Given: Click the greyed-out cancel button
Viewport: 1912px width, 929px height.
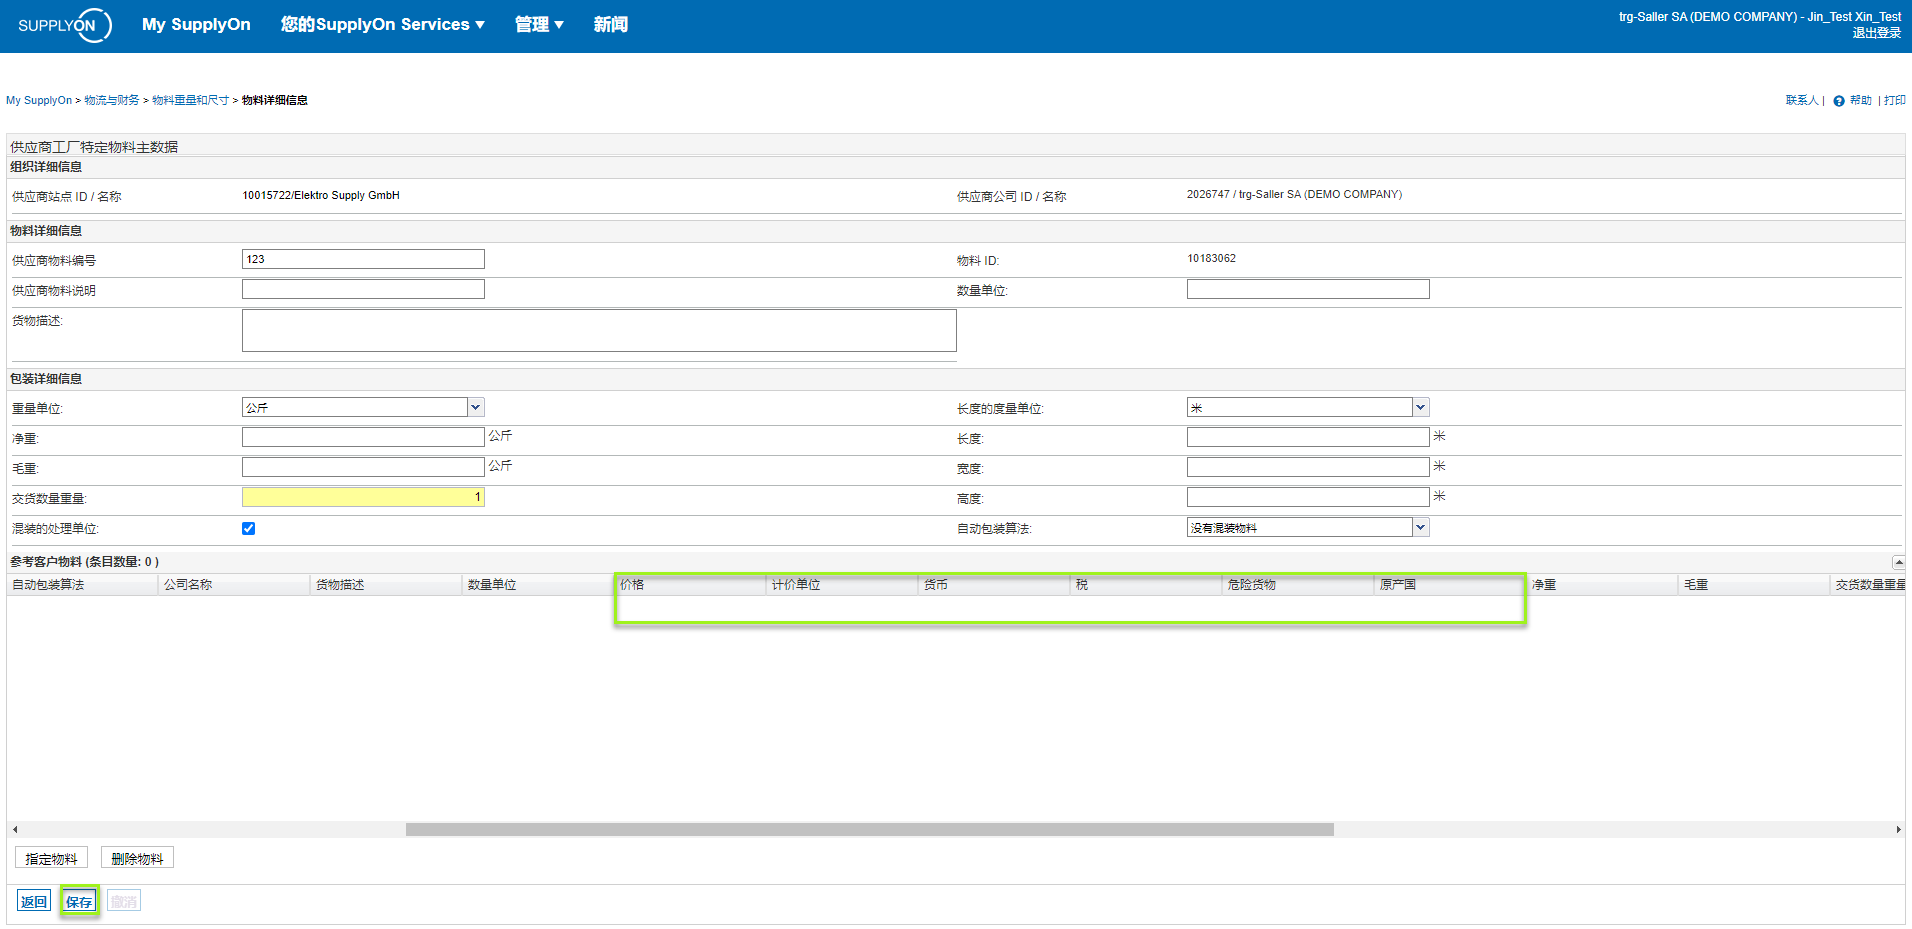Looking at the screenshot, I should pos(124,901).
